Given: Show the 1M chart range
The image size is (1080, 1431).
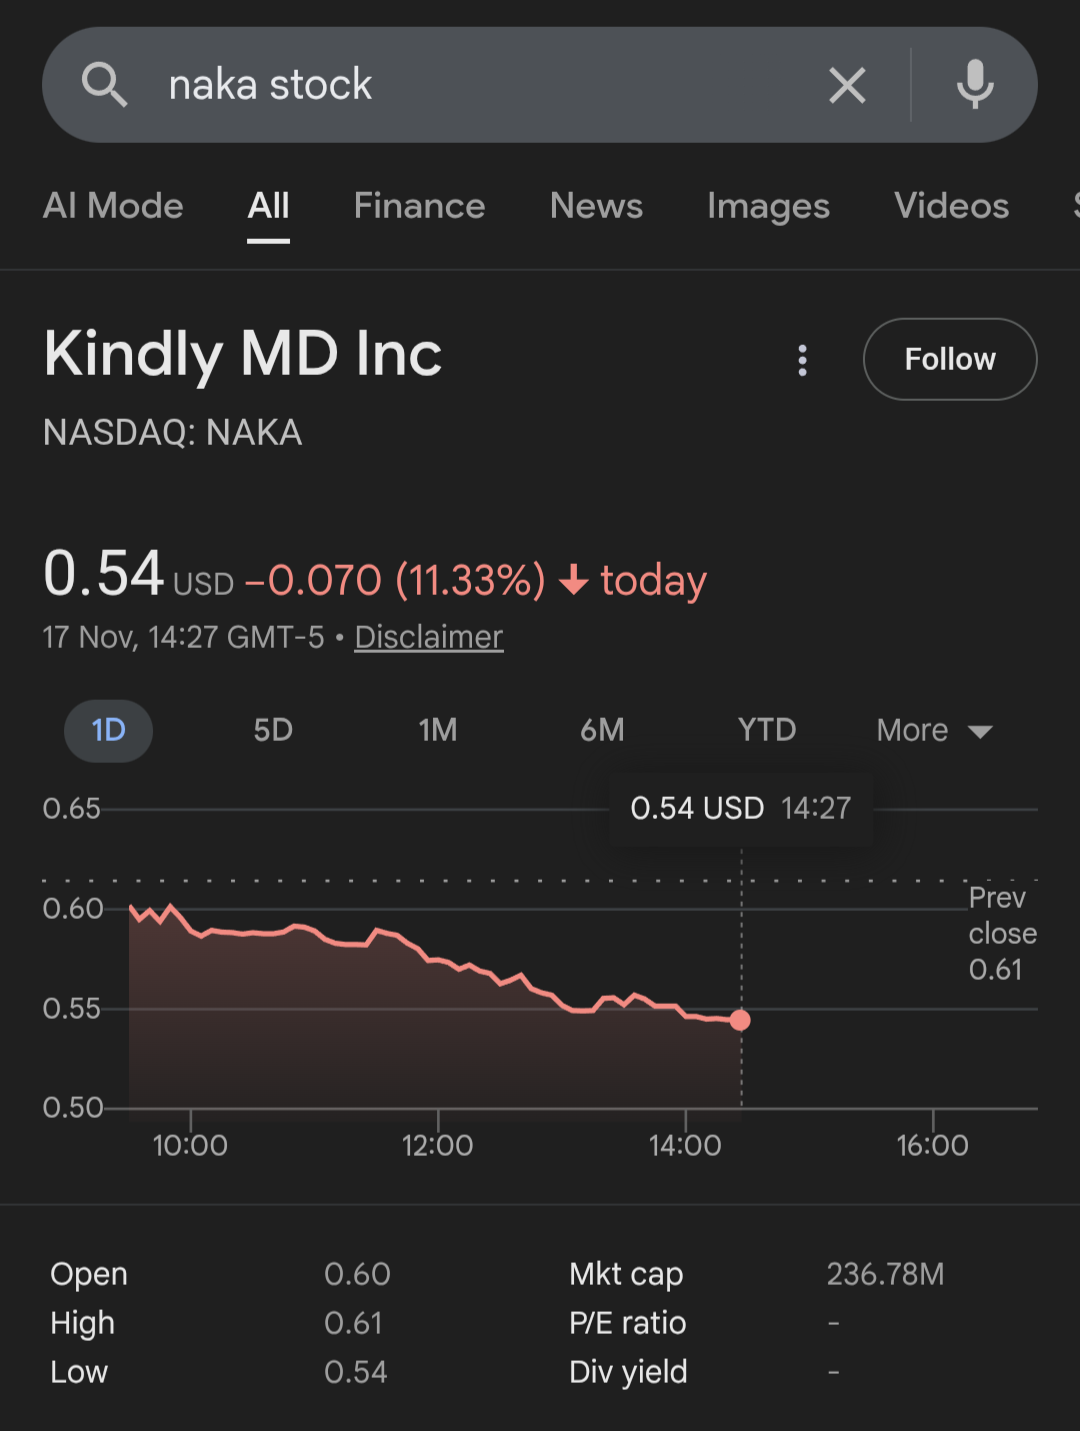Looking at the screenshot, I should [438, 731].
